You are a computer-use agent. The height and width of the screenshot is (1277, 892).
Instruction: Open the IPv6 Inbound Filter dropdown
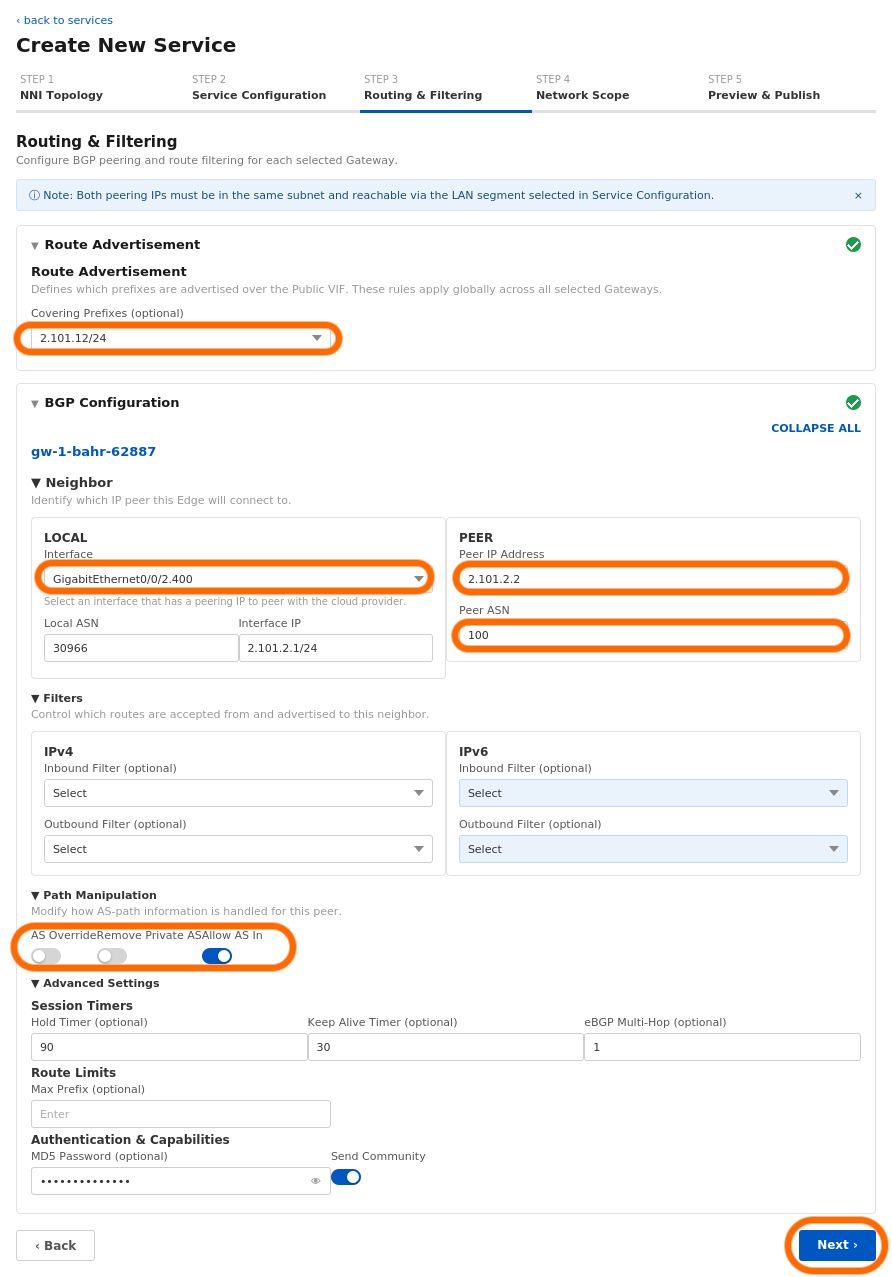click(x=653, y=793)
